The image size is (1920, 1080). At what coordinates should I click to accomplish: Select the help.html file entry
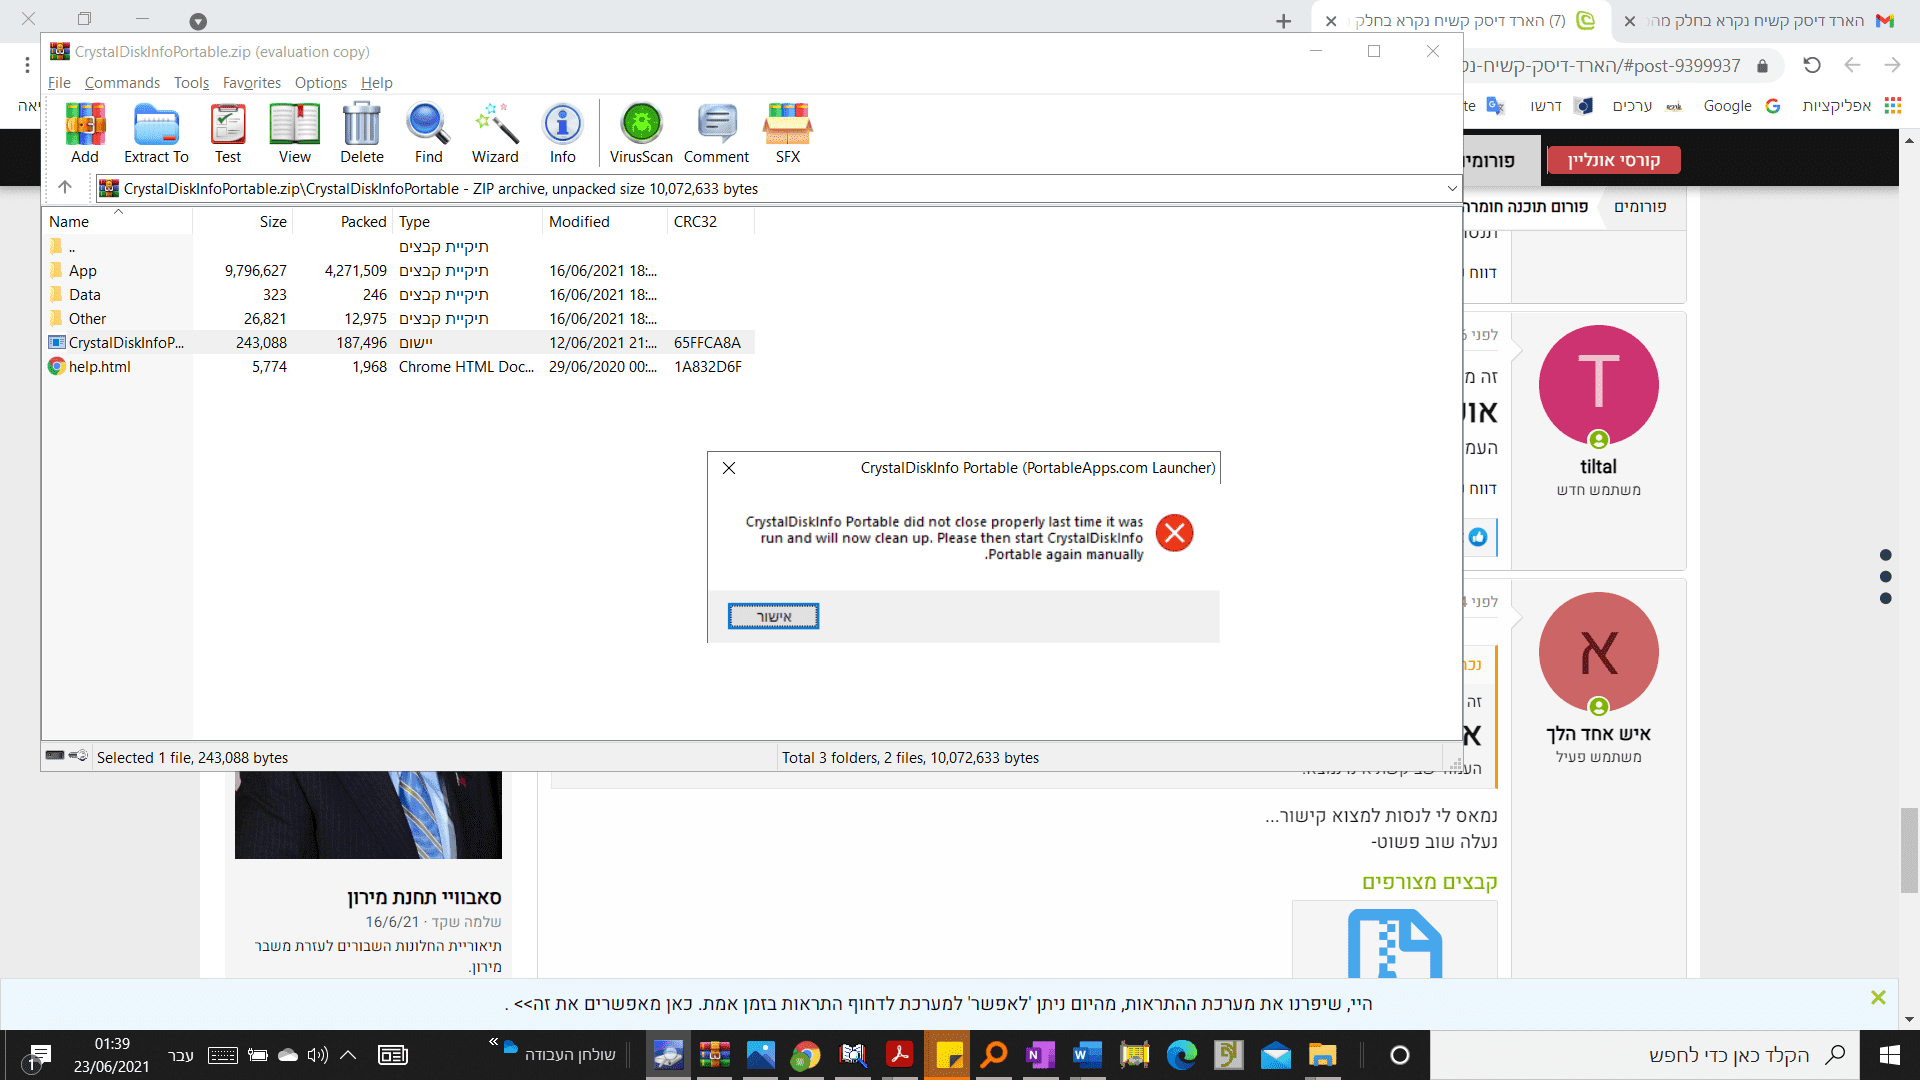[x=99, y=367]
